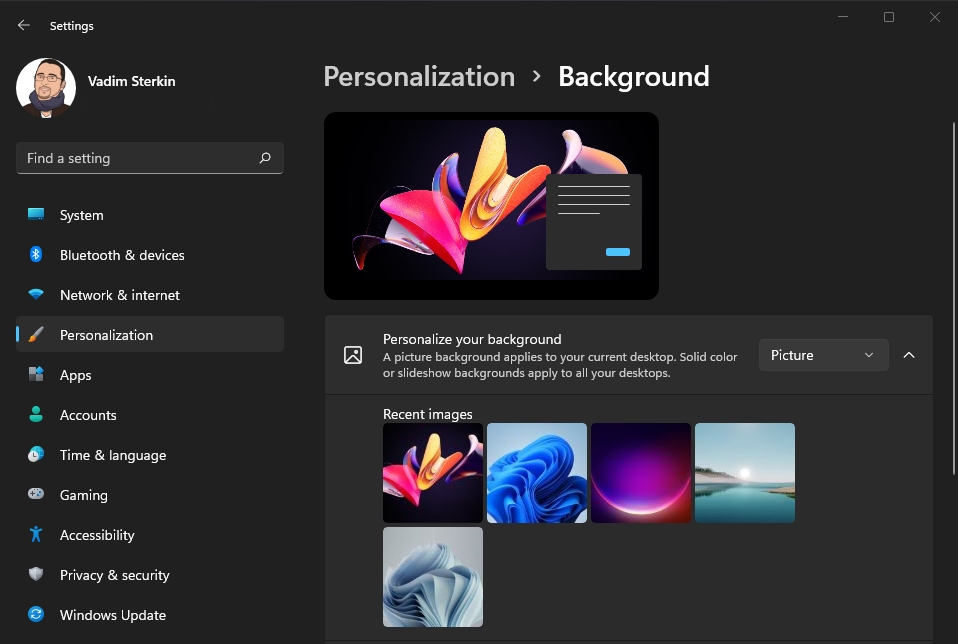Screen dimensions: 958x644
Task: Click the back arrow in Settings
Action: click(x=24, y=25)
